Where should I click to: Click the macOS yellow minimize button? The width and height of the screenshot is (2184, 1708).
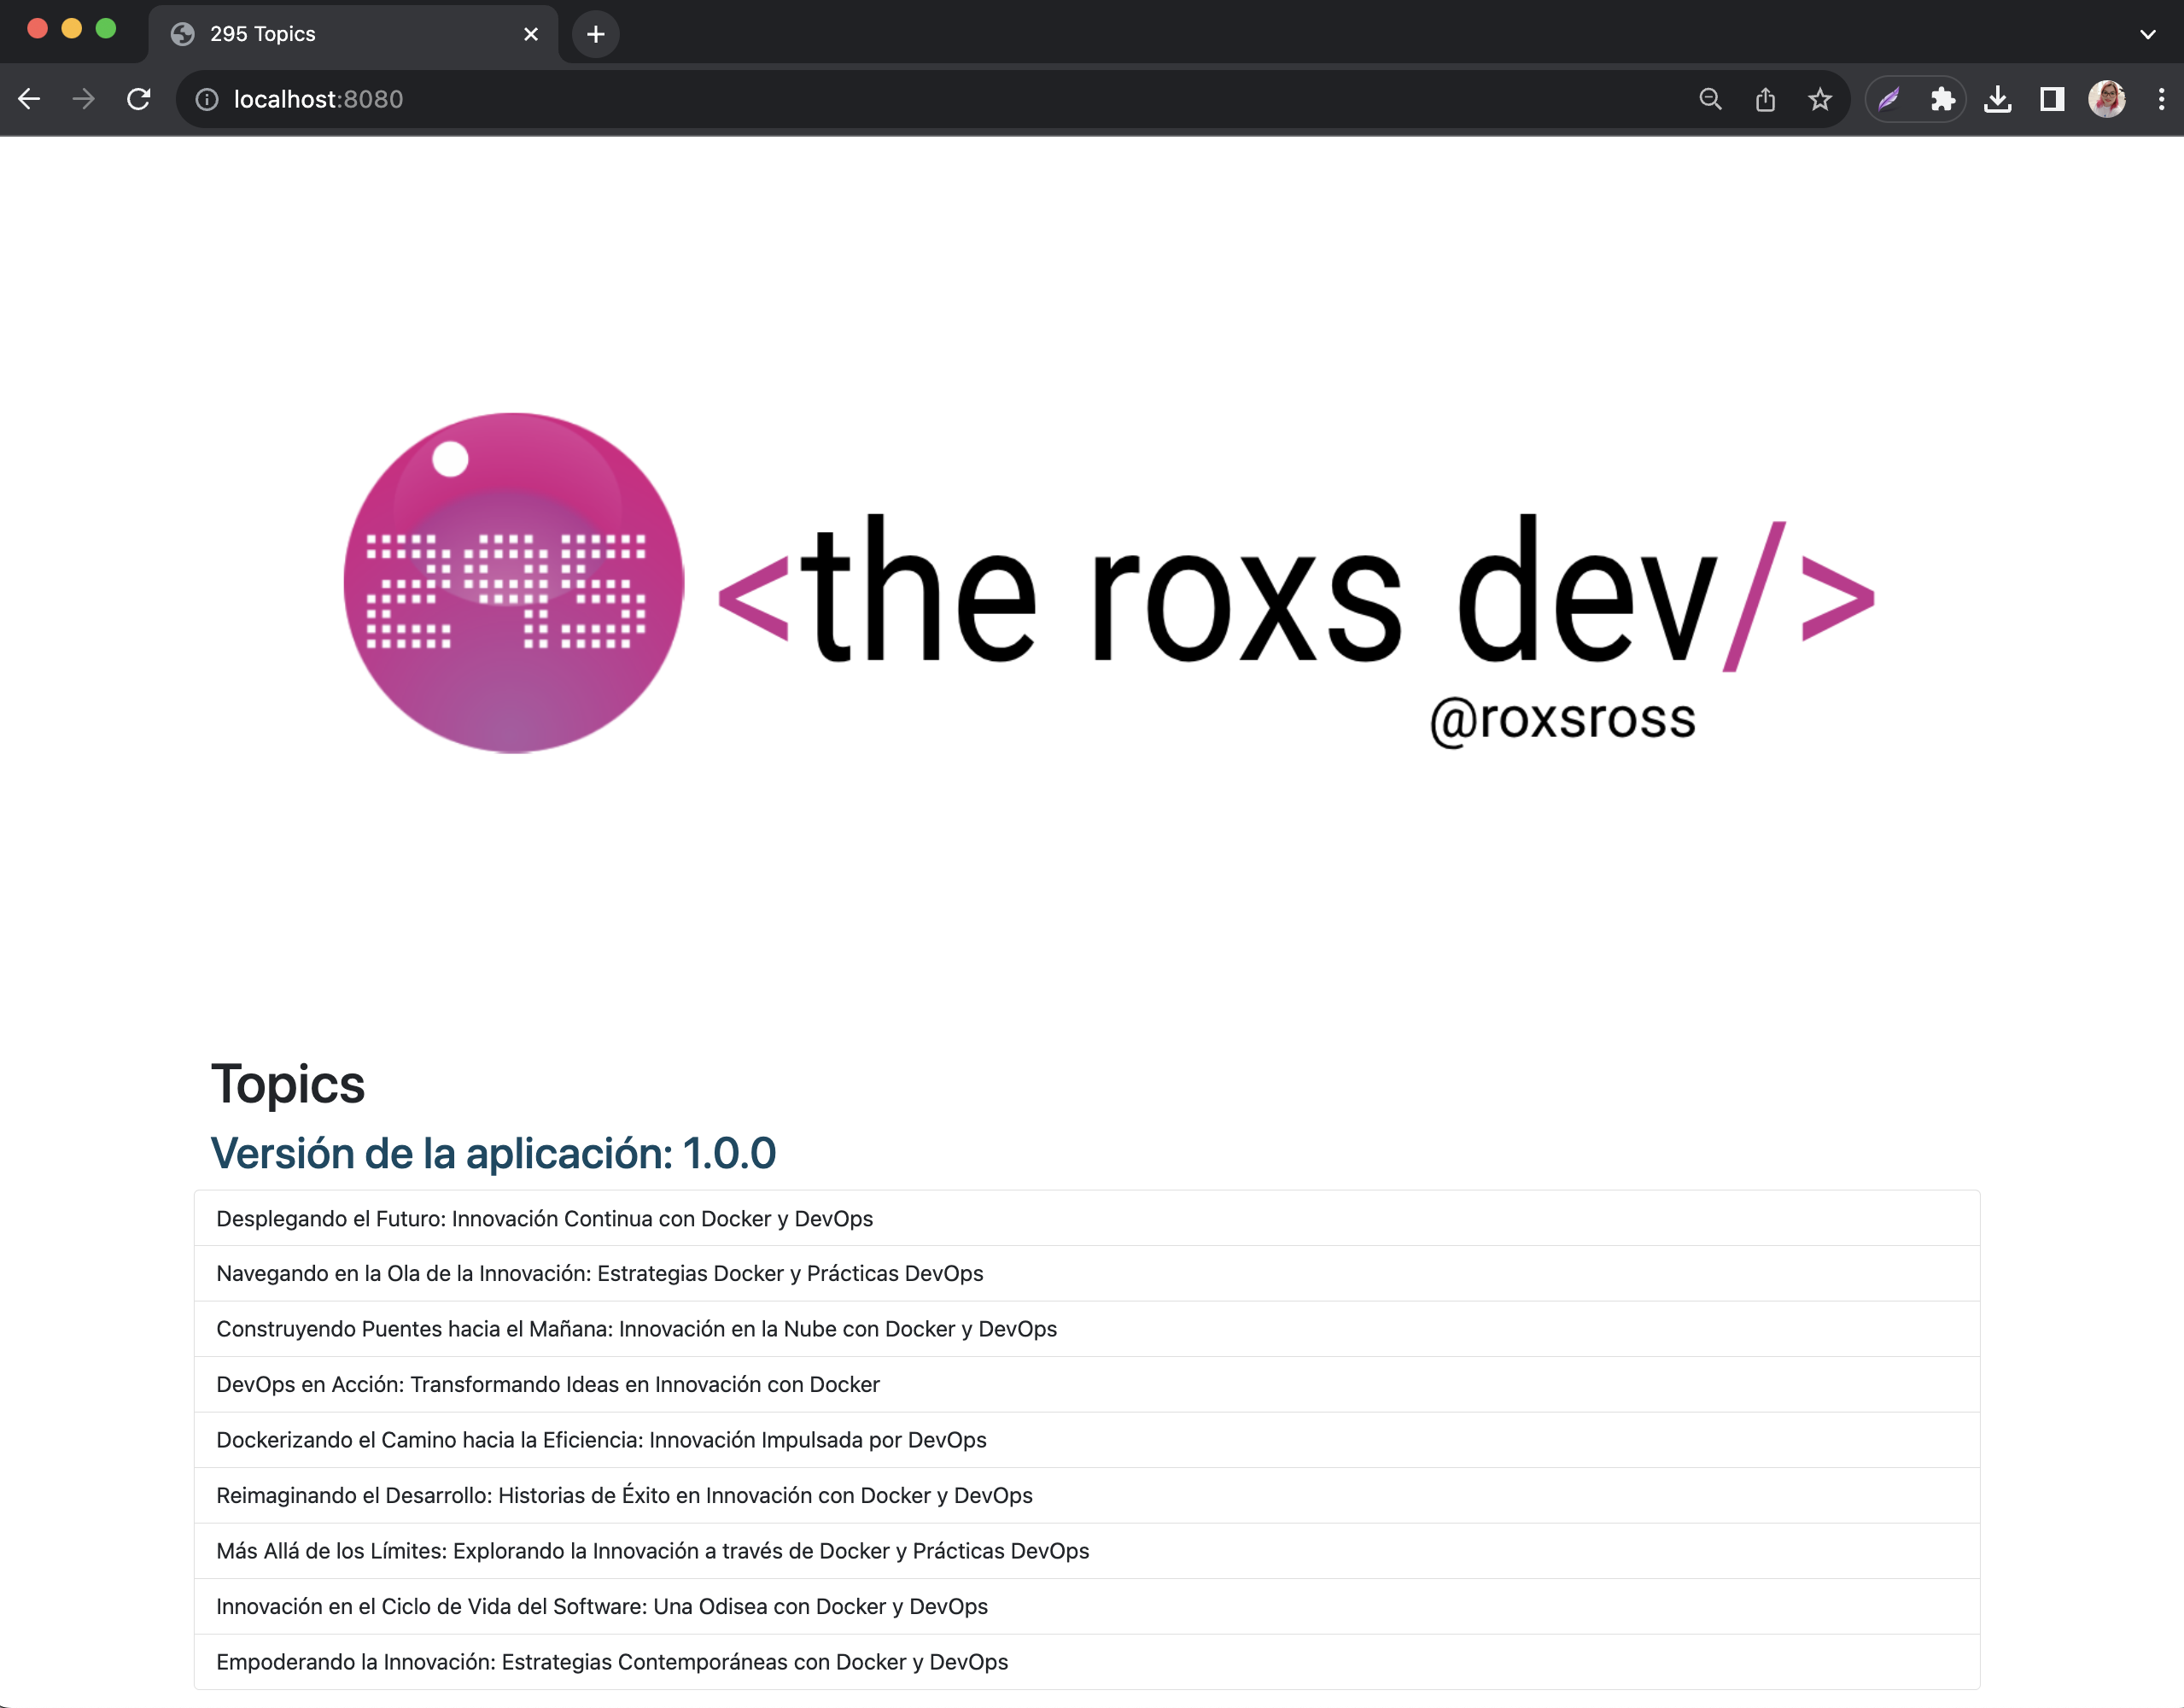[x=72, y=28]
